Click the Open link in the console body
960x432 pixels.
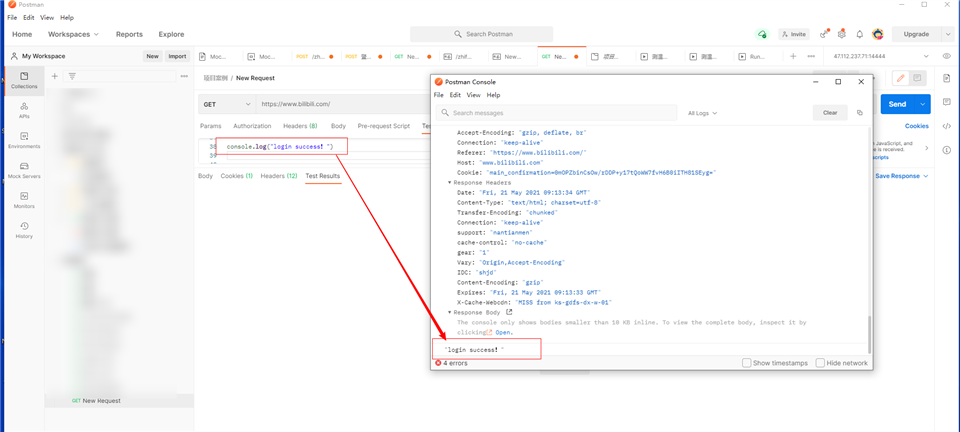click(504, 332)
